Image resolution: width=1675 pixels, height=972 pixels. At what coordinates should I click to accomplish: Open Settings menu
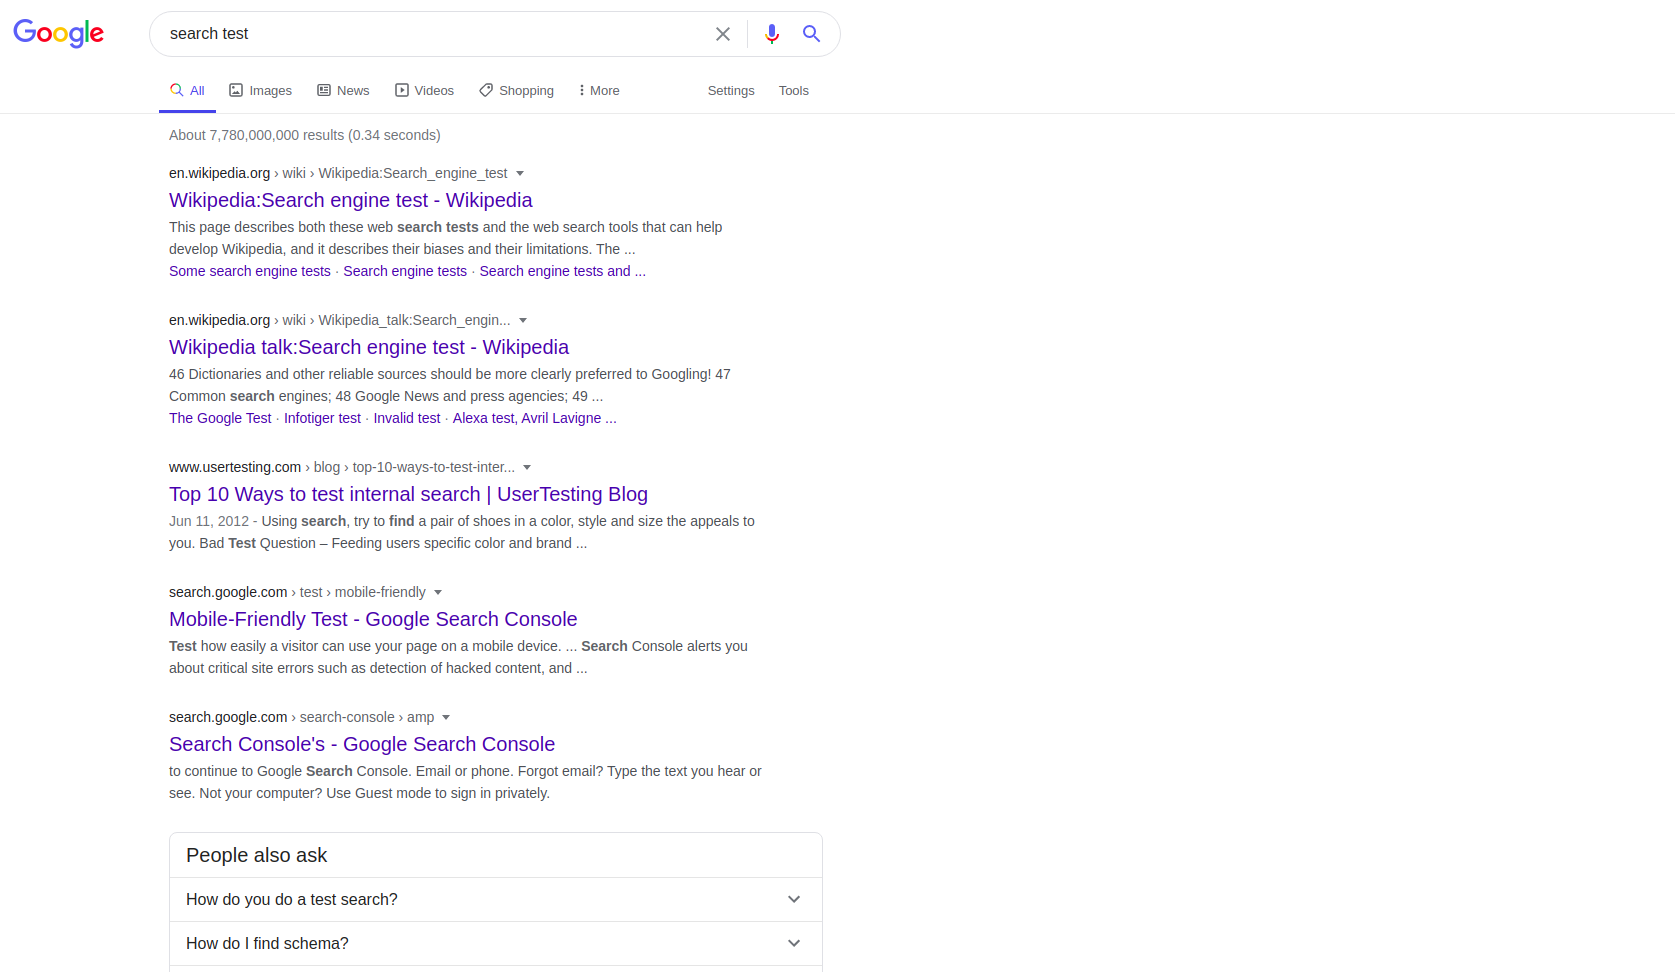click(x=731, y=90)
